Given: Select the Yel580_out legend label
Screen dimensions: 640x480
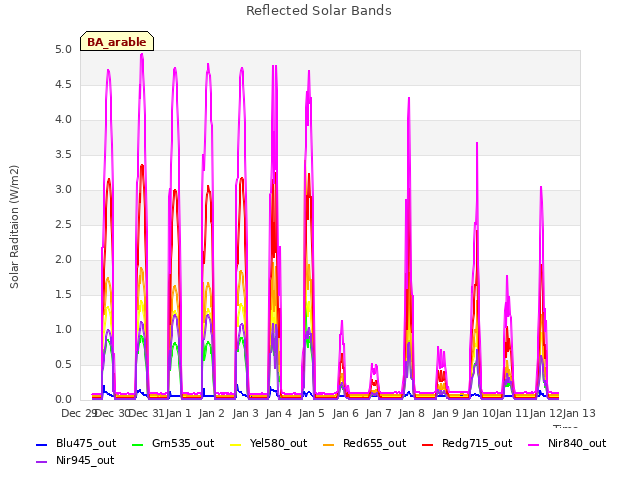Looking at the screenshot, I should point(278,443).
